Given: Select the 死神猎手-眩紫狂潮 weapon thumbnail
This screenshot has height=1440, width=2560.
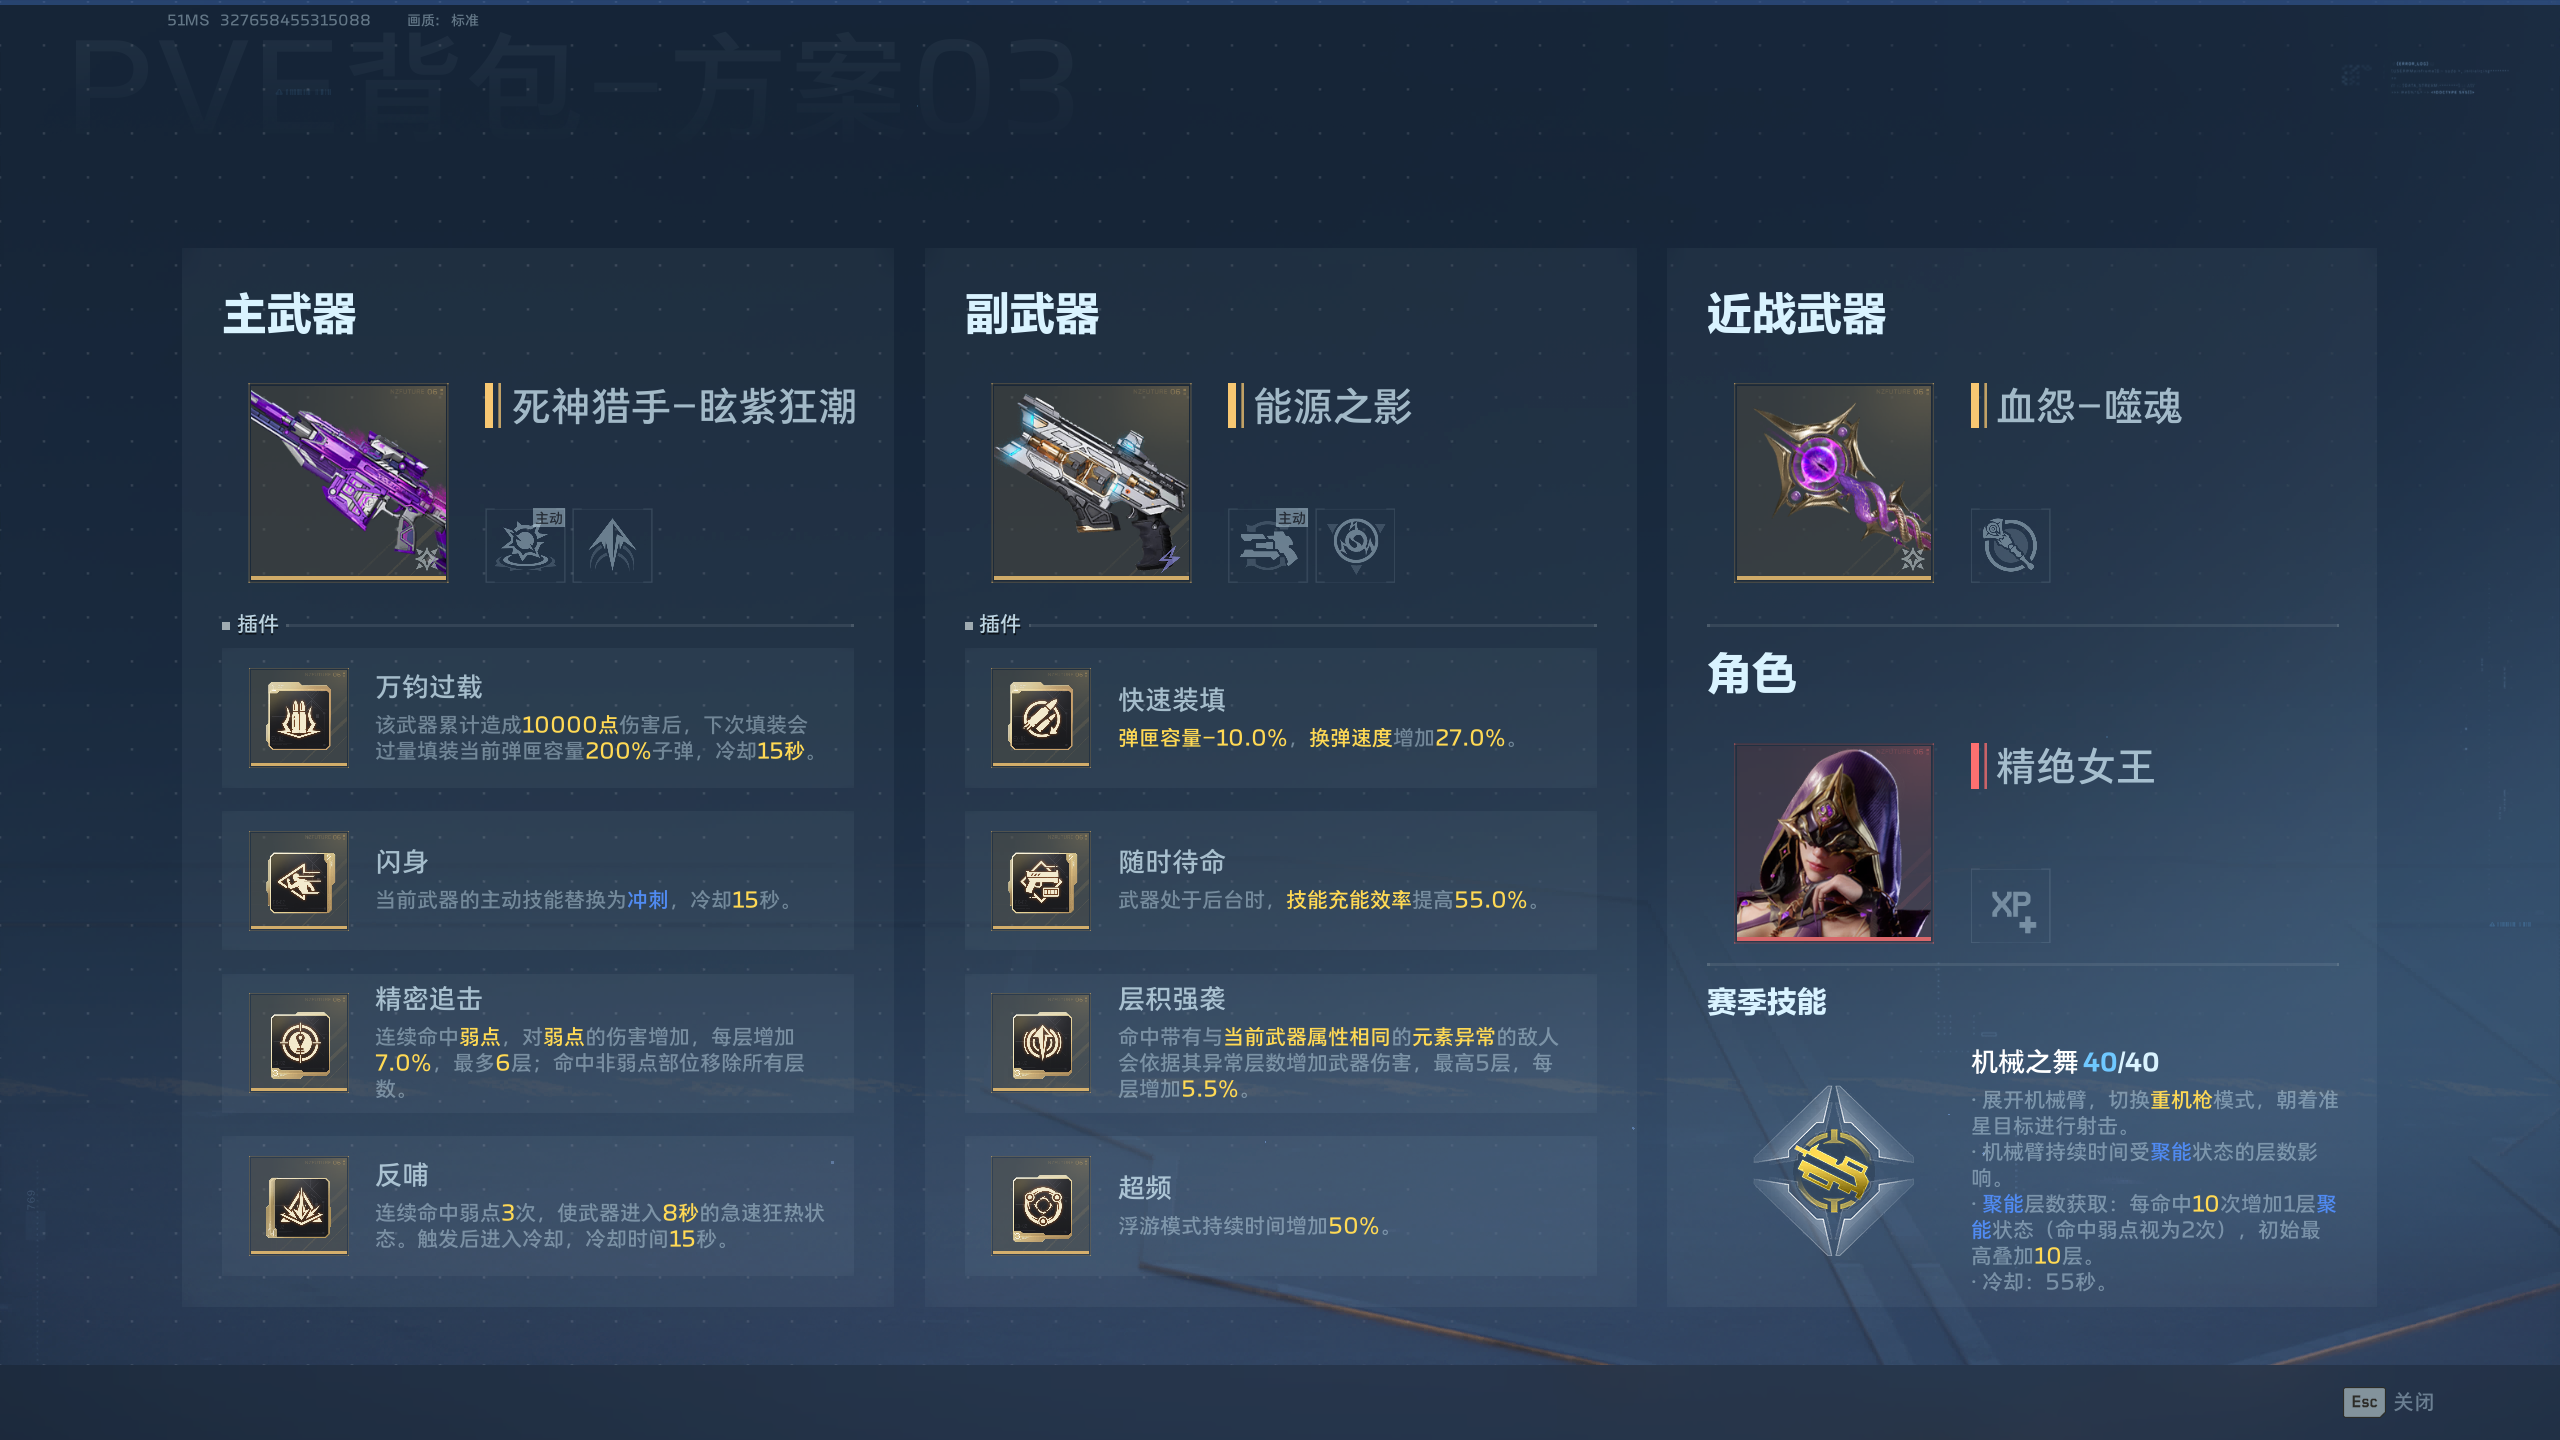Looking at the screenshot, I should click(348, 483).
